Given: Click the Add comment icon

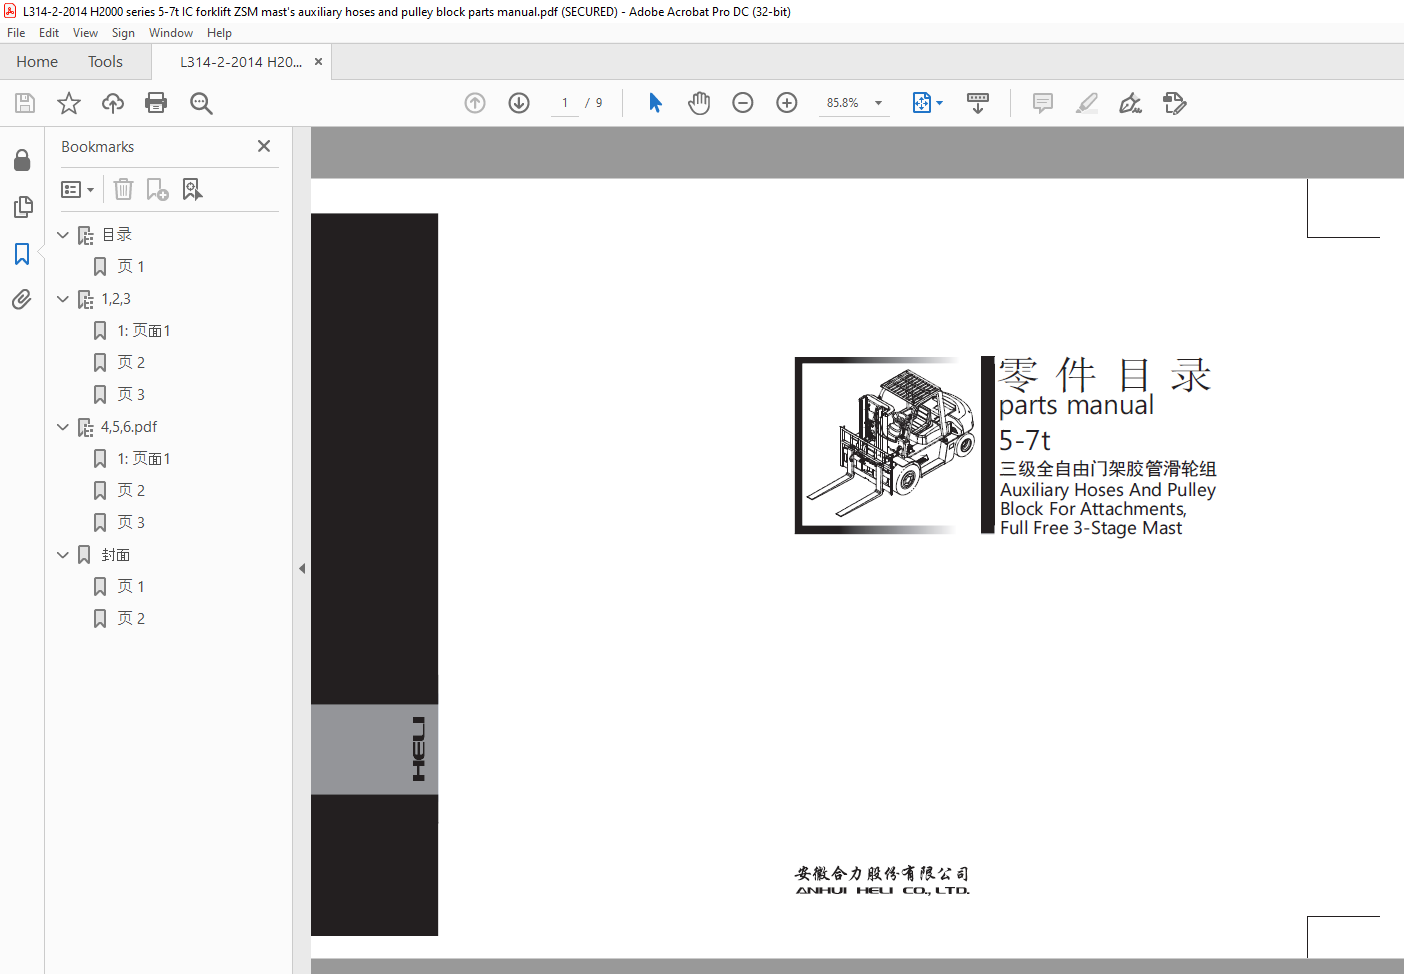Looking at the screenshot, I should pyautogui.click(x=1043, y=103).
